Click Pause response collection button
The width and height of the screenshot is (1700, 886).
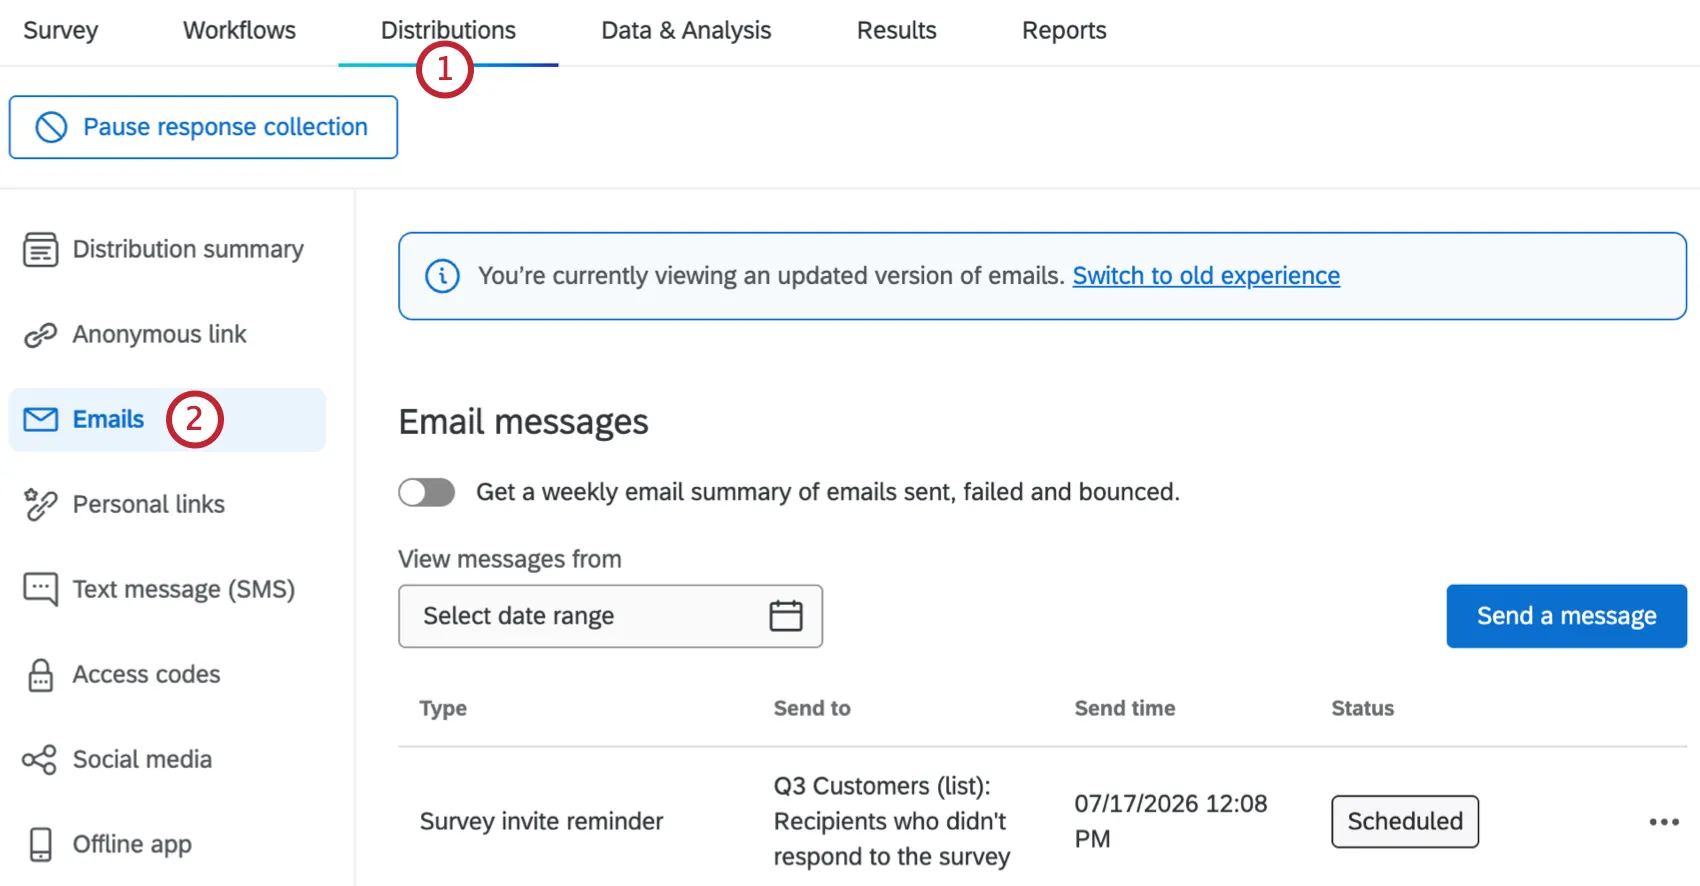pos(203,127)
